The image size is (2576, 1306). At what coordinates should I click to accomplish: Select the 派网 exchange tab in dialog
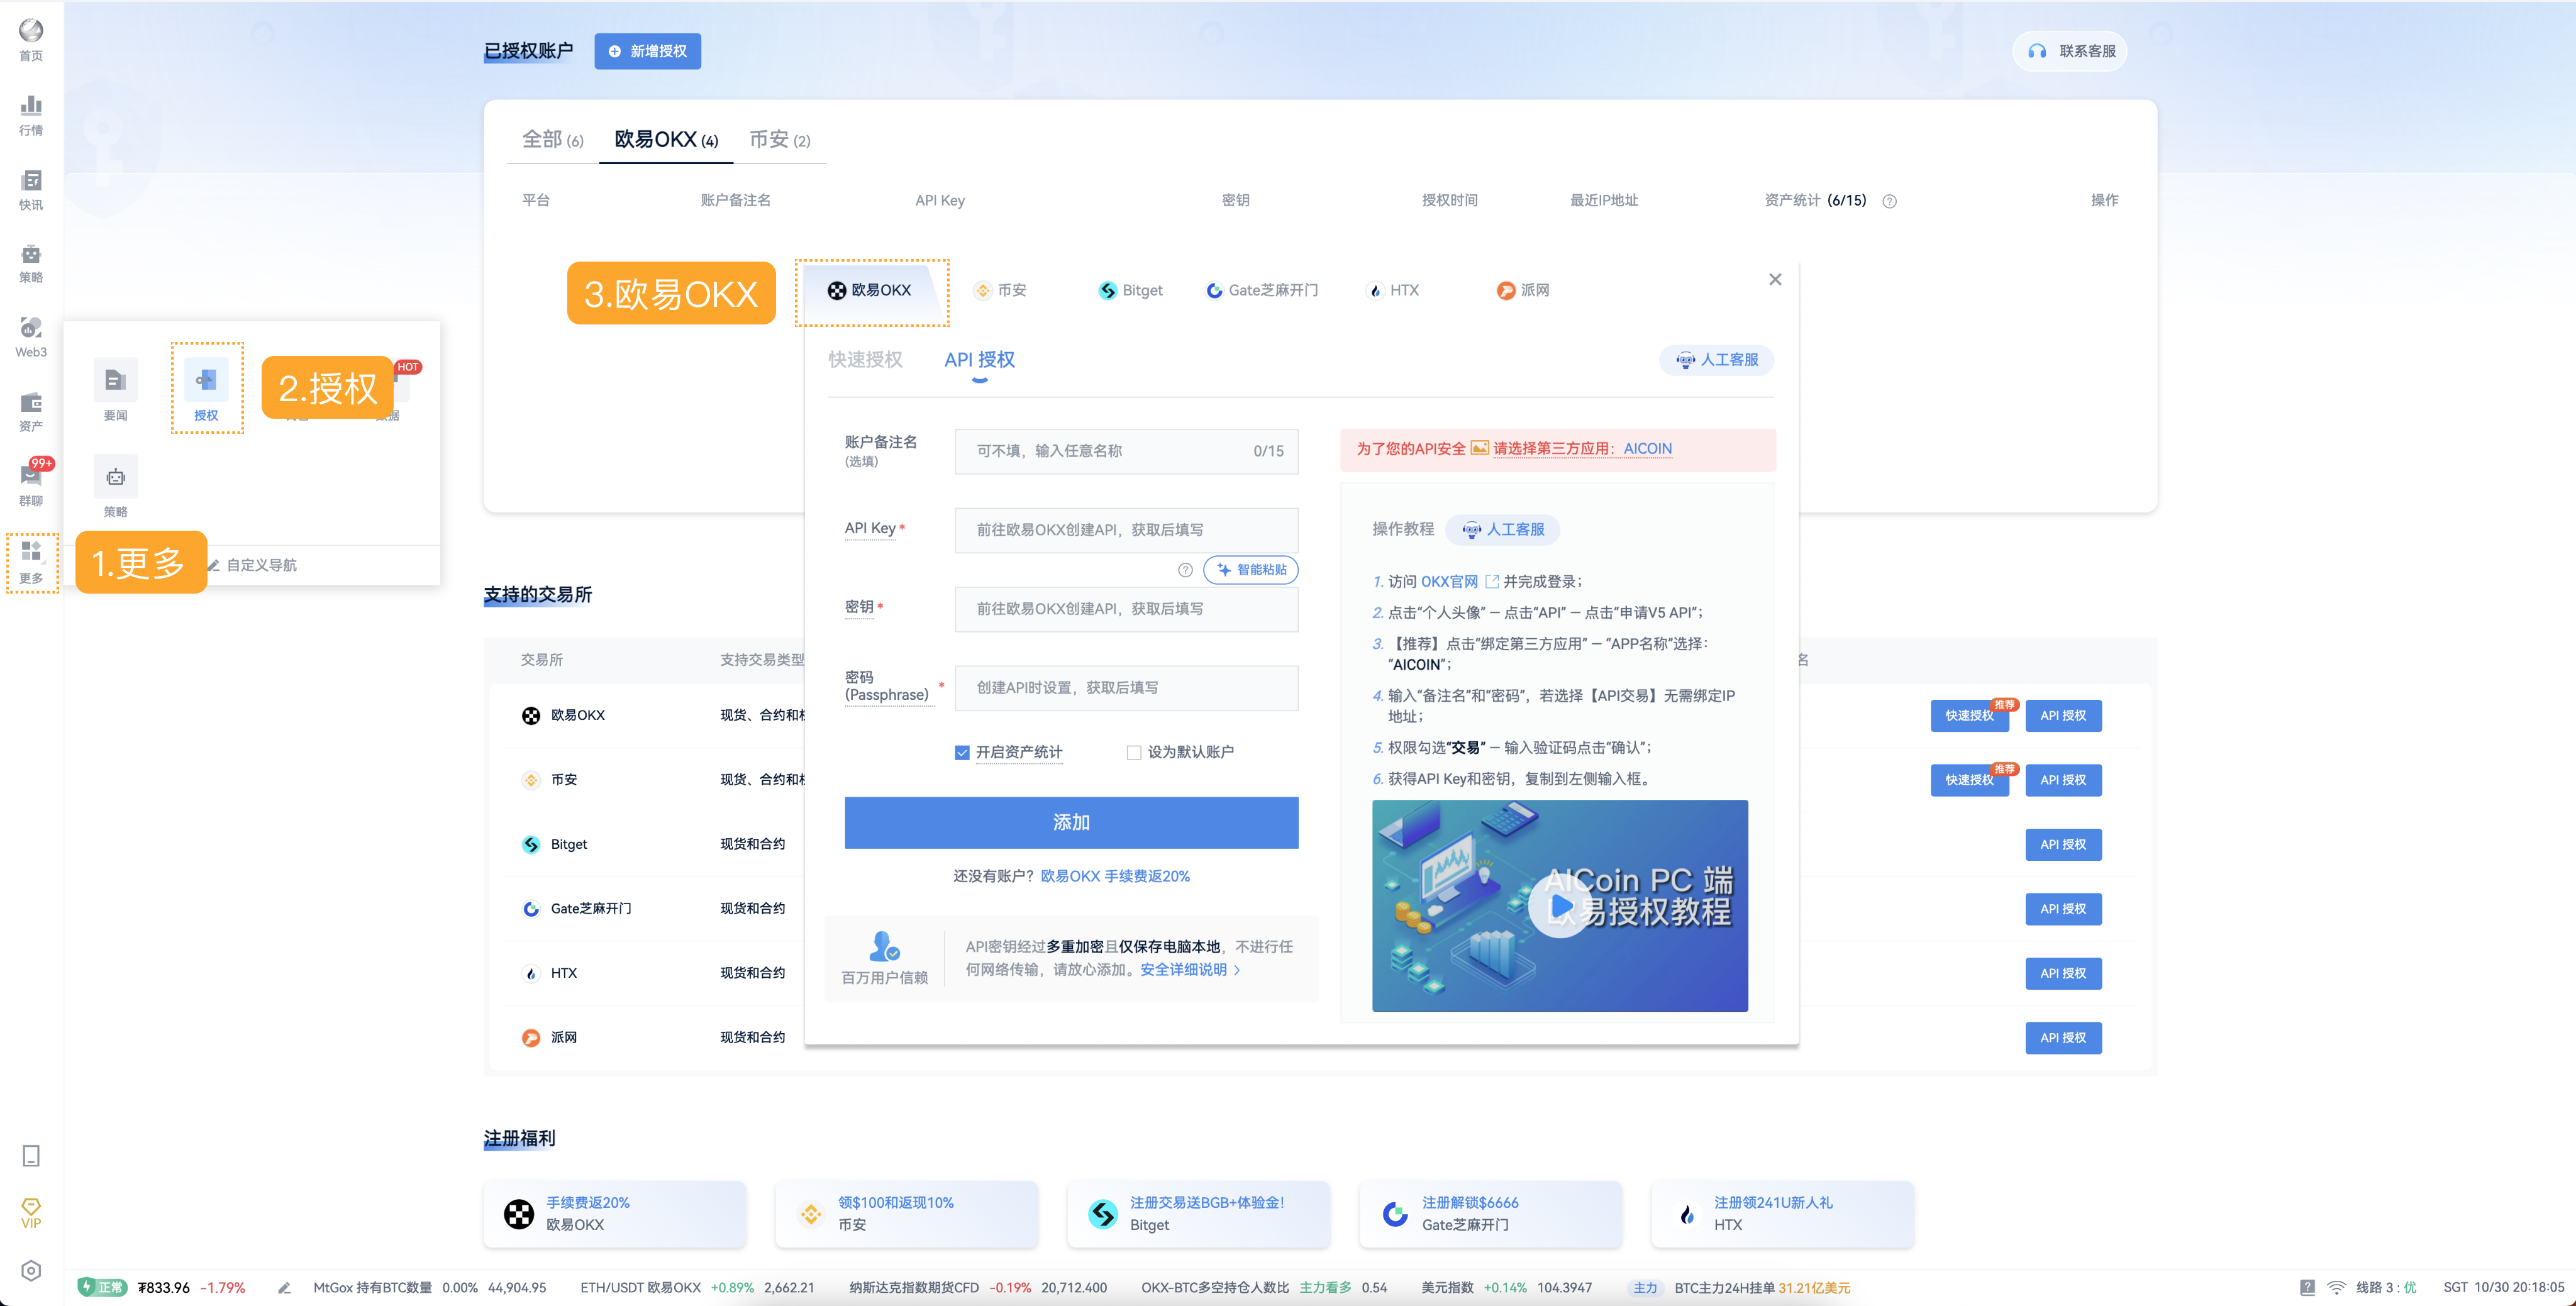[x=1523, y=290]
